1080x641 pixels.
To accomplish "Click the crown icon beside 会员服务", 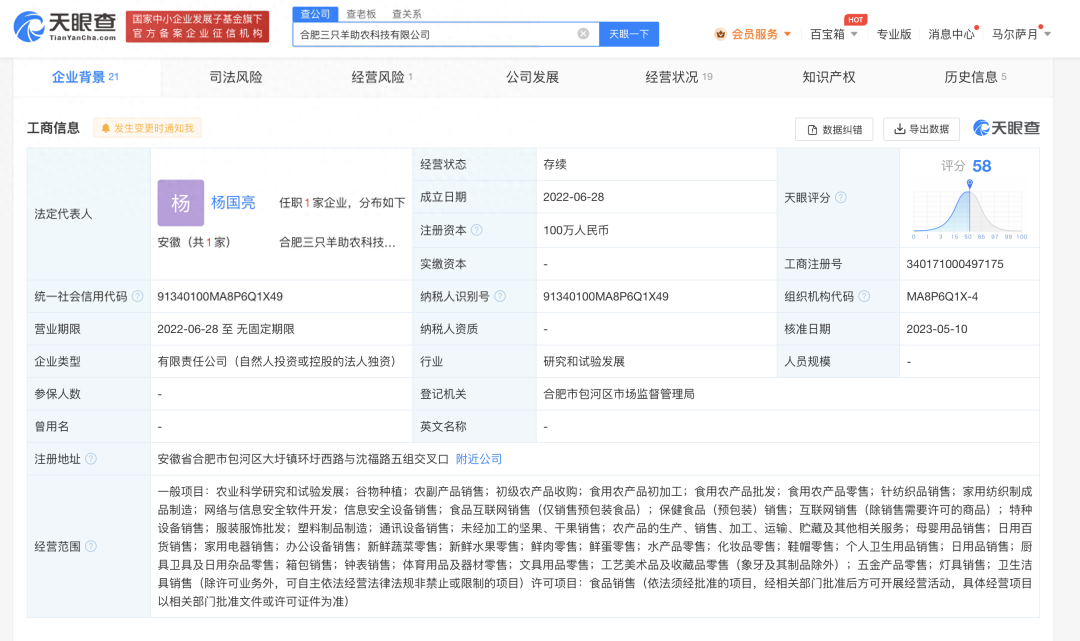I will 720,34.
